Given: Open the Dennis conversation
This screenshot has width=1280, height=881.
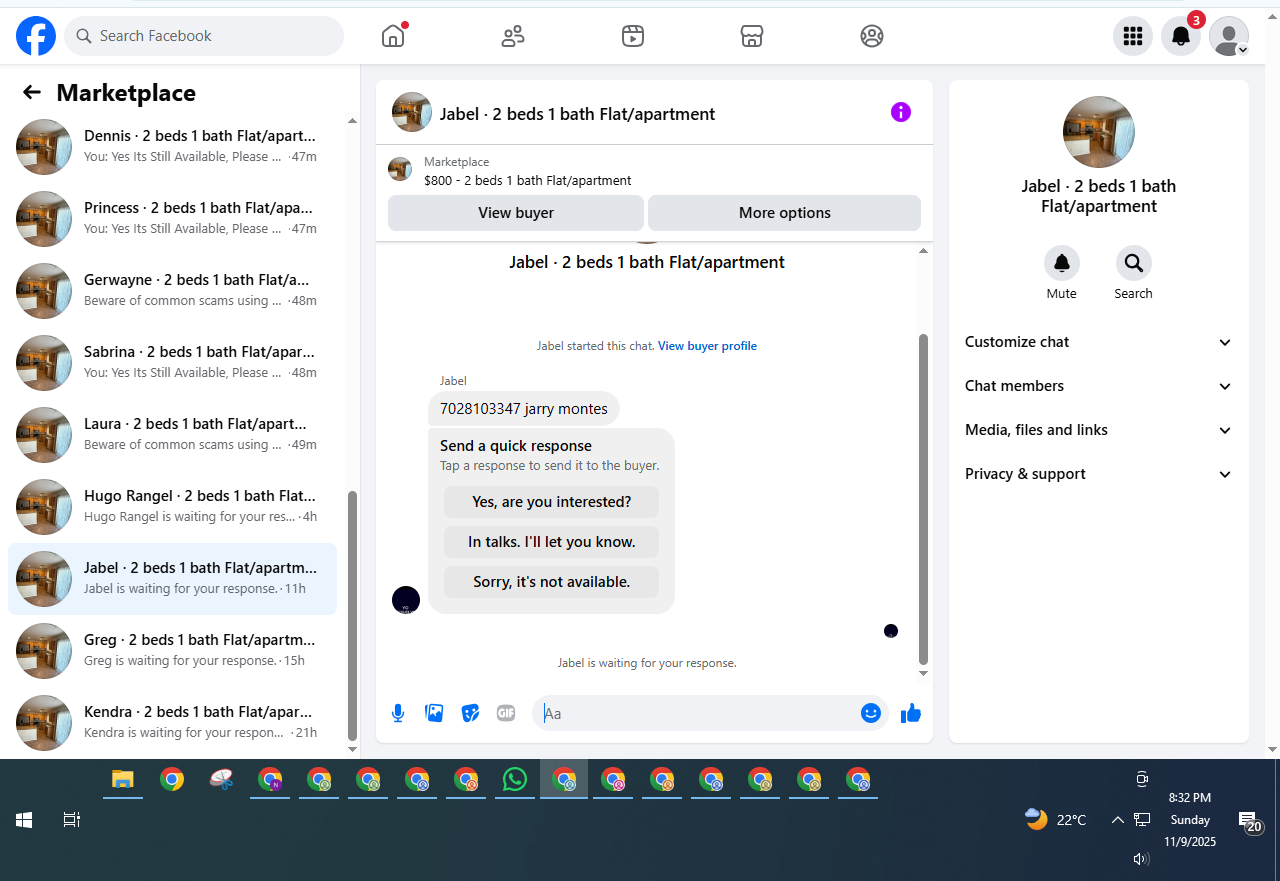Looking at the screenshot, I should click(172, 147).
